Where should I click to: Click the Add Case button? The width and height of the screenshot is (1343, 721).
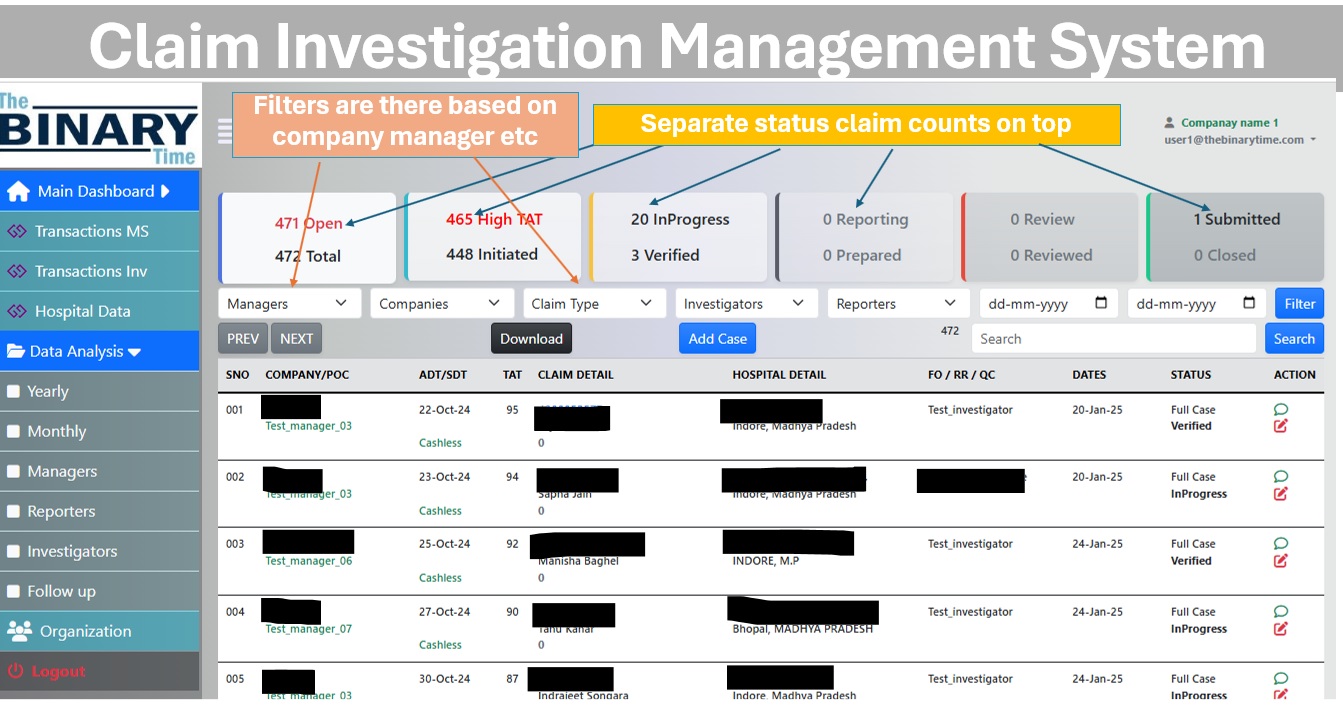coord(717,338)
